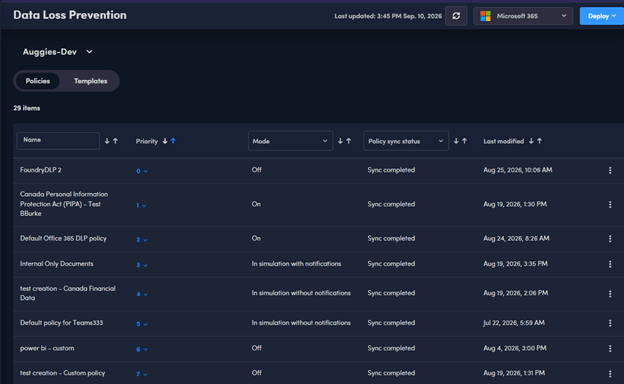Switch to the Templates tab
Screen dimensions: 624x384
point(90,81)
